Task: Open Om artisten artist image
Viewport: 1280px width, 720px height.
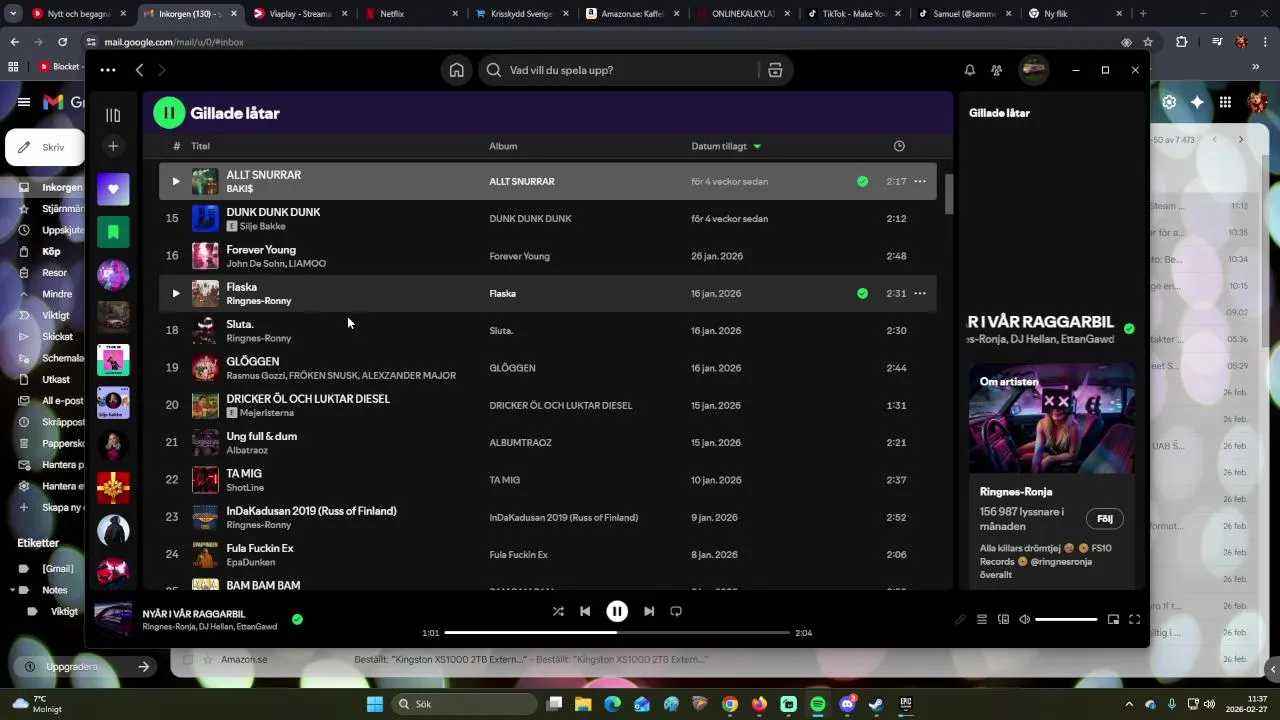Action: click(x=1052, y=419)
